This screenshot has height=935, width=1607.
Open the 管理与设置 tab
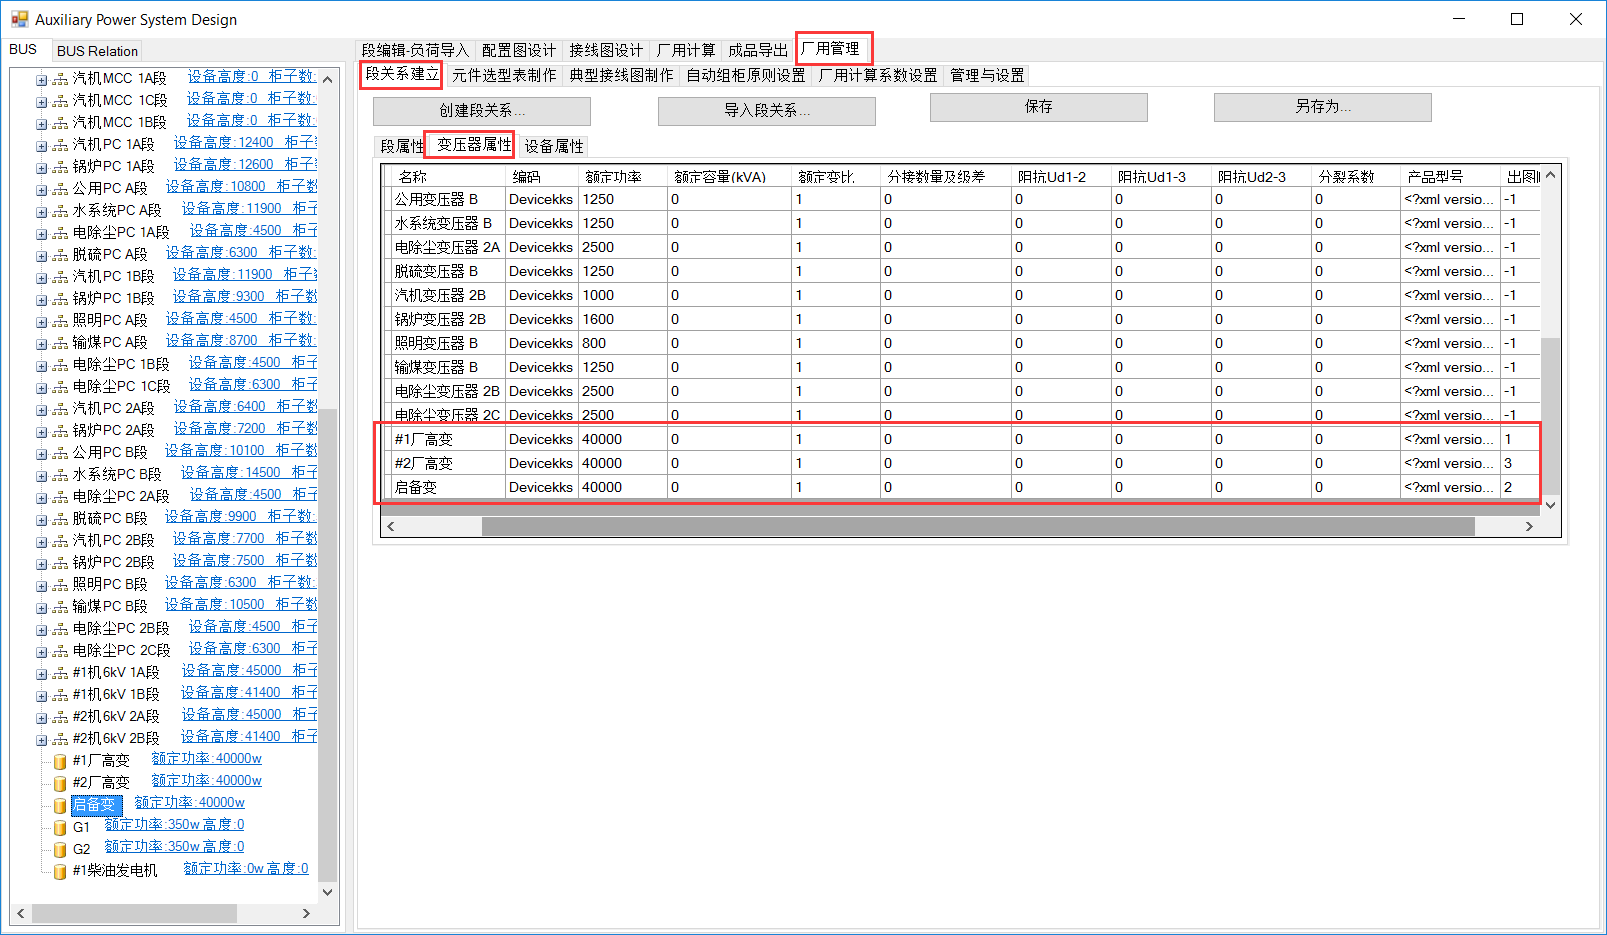[x=987, y=75]
